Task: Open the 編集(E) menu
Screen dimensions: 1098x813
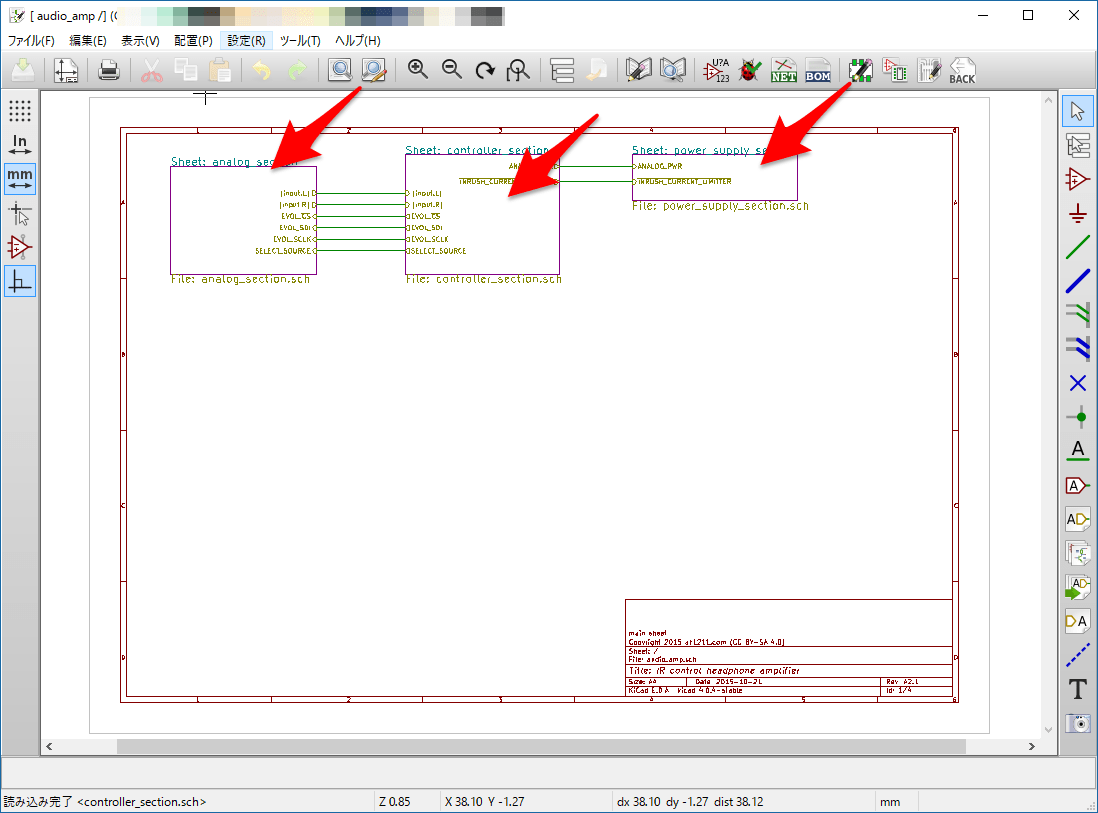Action: click(x=88, y=41)
